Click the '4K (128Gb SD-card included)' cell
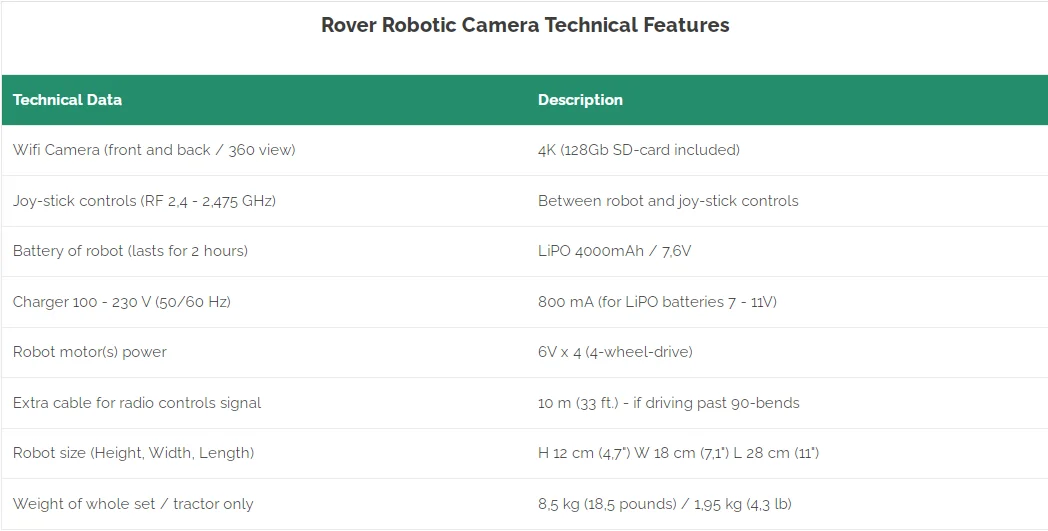1048x531 pixels. [638, 150]
